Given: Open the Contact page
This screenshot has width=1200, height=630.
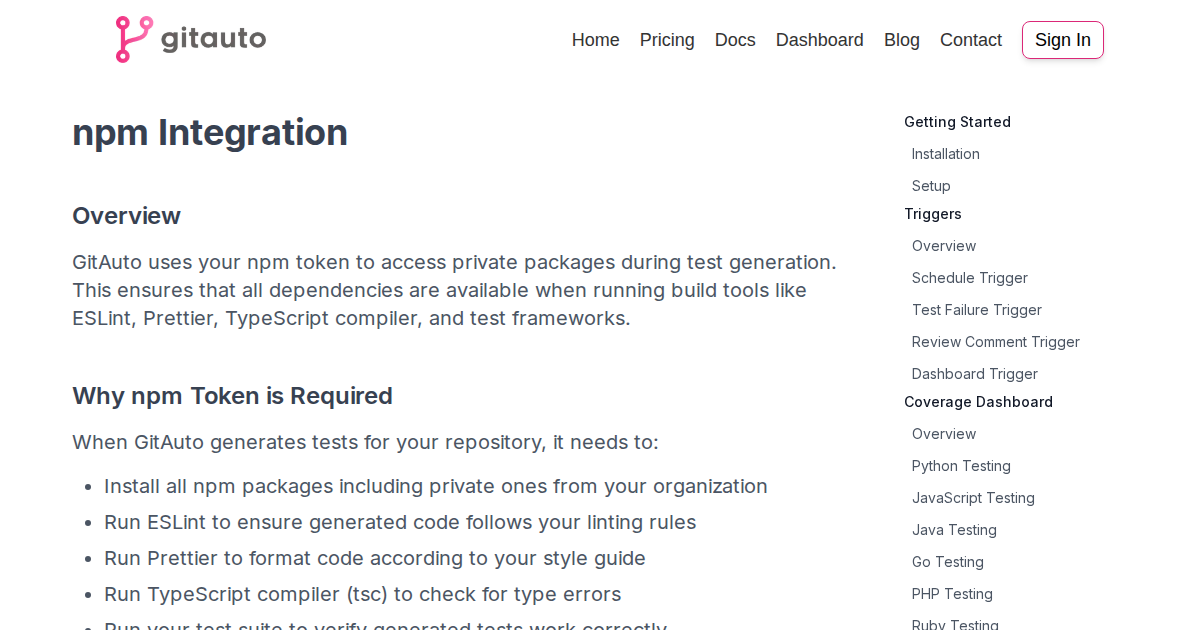Looking at the screenshot, I should 971,40.
